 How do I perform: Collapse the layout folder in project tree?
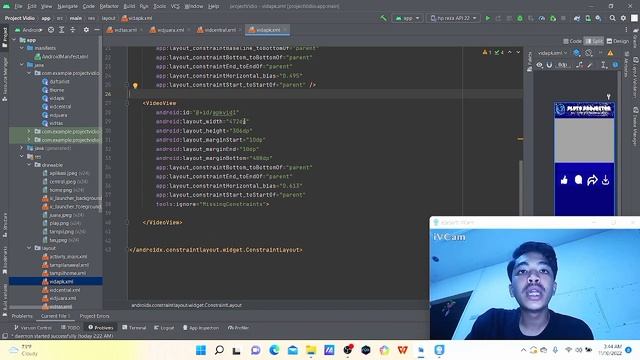pyautogui.click(x=29, y=248)
